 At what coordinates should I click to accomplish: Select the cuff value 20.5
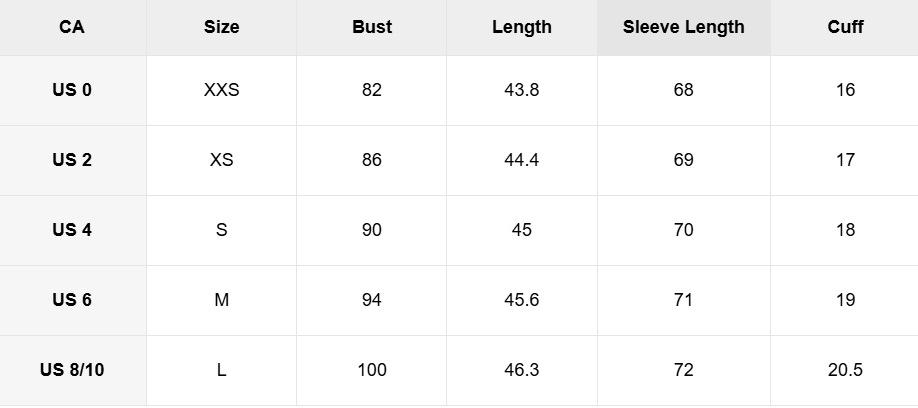pos(845,370)
